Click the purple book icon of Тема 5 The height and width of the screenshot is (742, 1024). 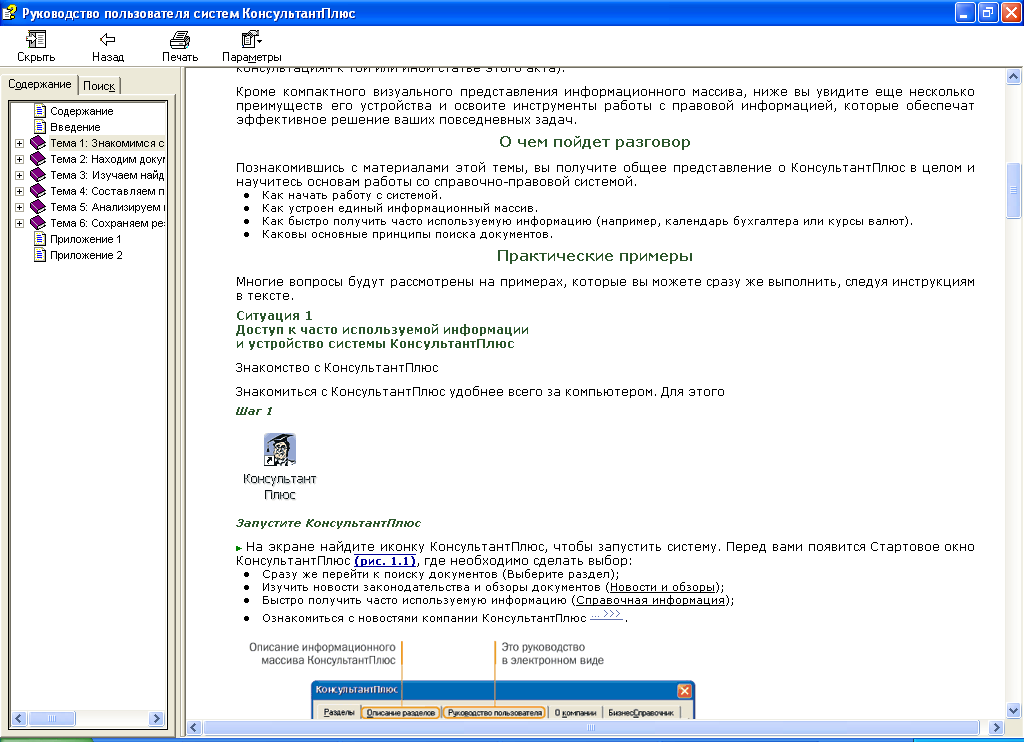38,206
